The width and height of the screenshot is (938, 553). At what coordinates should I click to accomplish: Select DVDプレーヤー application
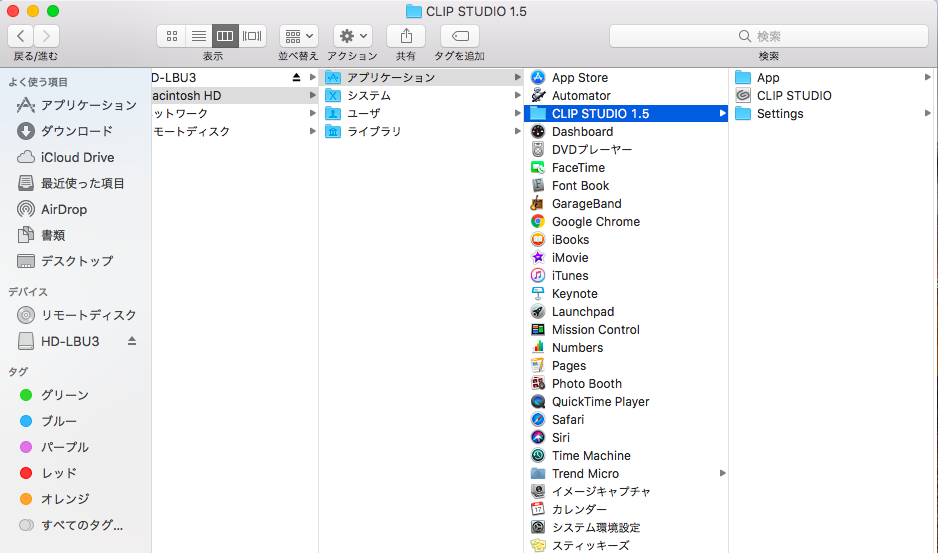[626, 149]
